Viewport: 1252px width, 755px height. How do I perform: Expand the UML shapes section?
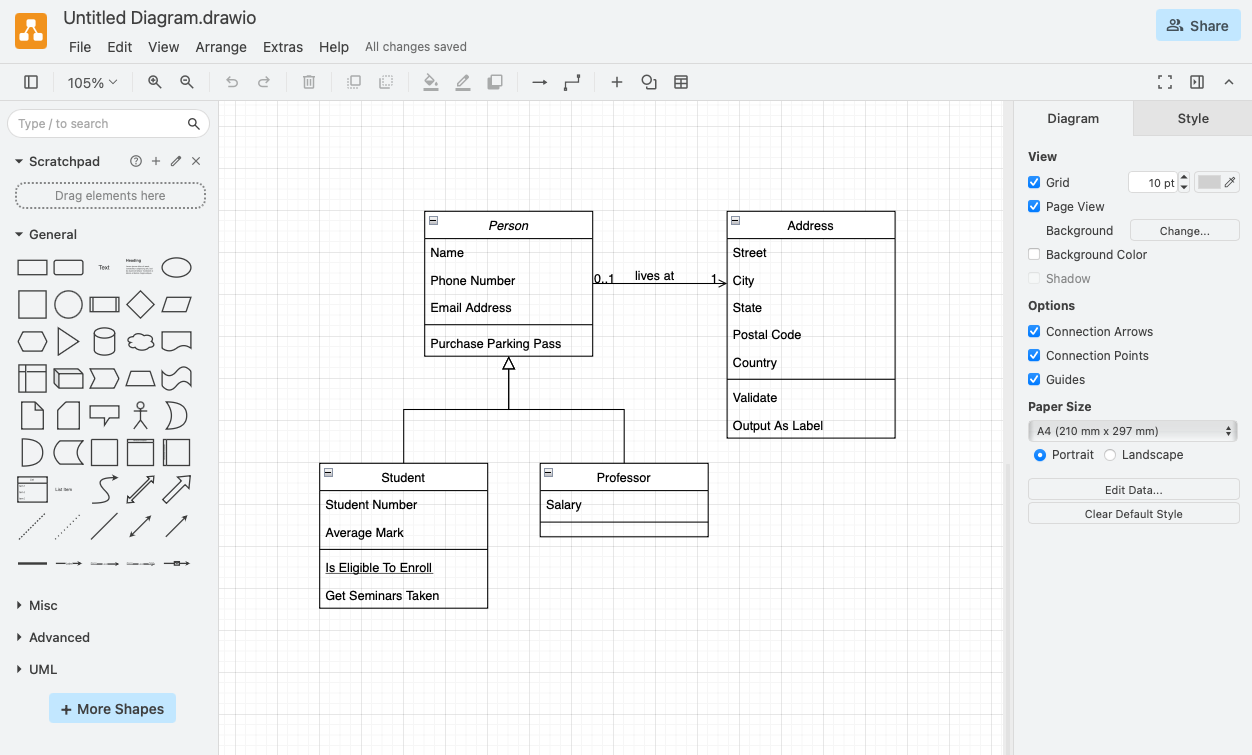[37, 669]
